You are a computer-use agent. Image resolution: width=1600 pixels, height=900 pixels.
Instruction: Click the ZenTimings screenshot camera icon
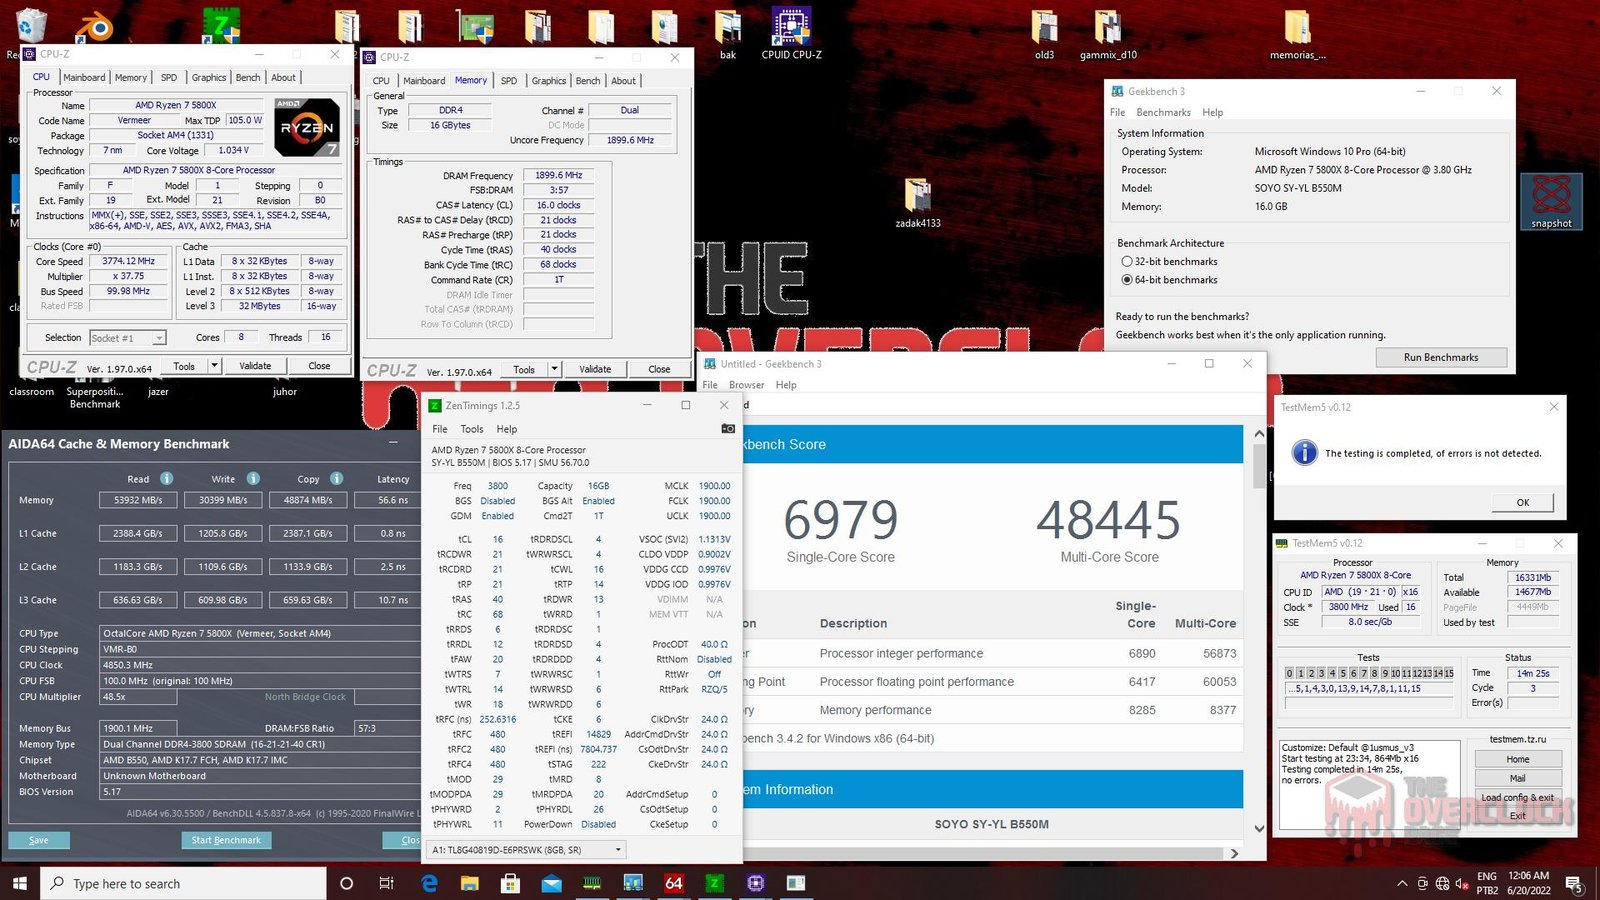[728, 428]
